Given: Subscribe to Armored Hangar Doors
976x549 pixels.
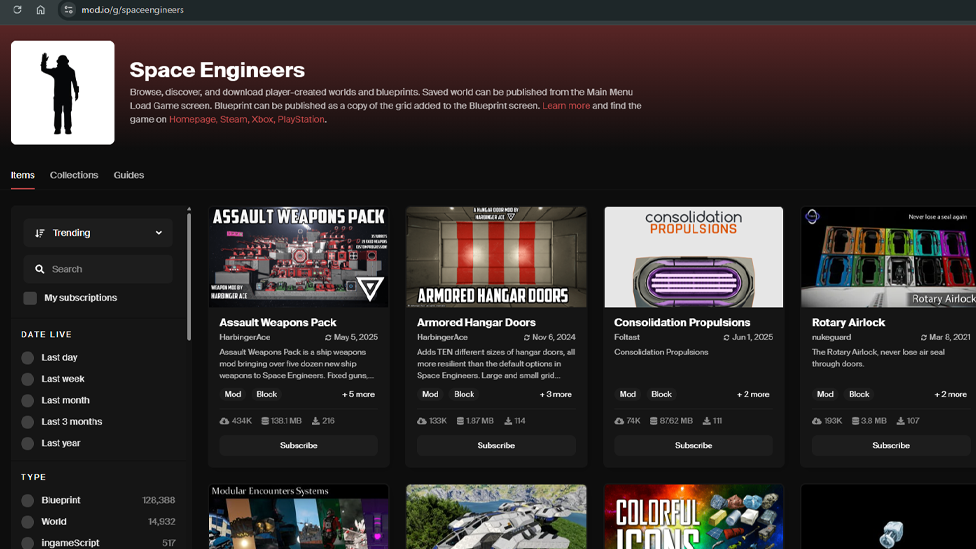Looking at the screenshot, I should tap(496, 445).
